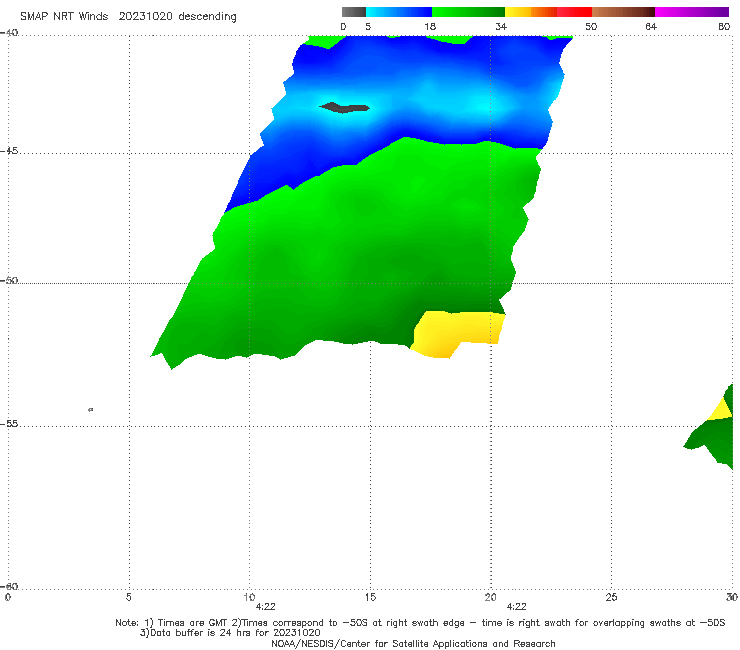Click the NOAA/NESDIS credit line

(x=413, y=644)
